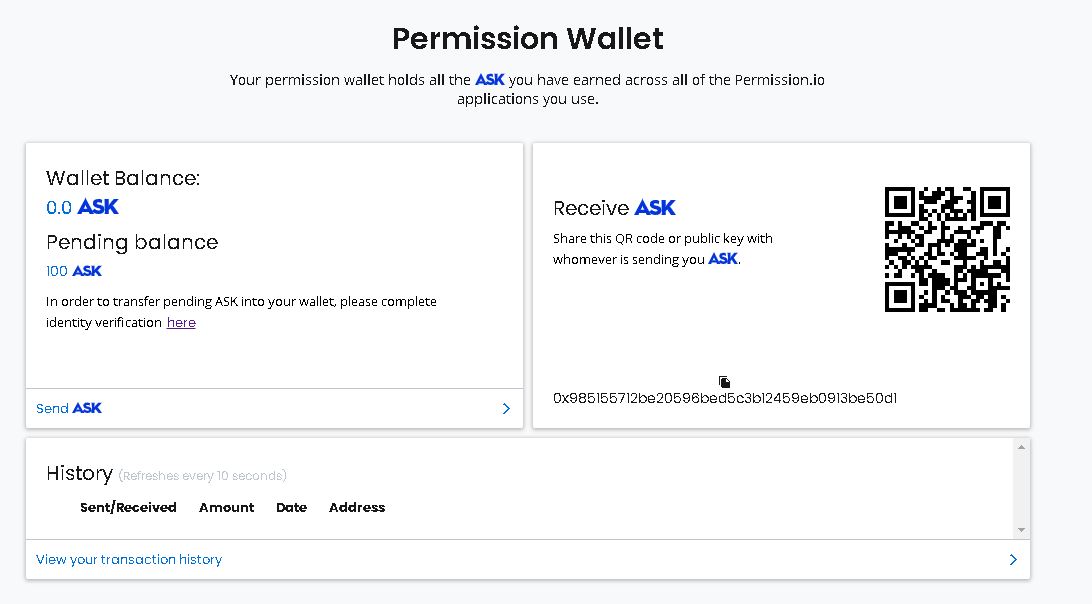The height and width of the screenshot is (604, 1092).
Task: Click the ASK logo beside the 0.0 balance
Action: (98, 207)
